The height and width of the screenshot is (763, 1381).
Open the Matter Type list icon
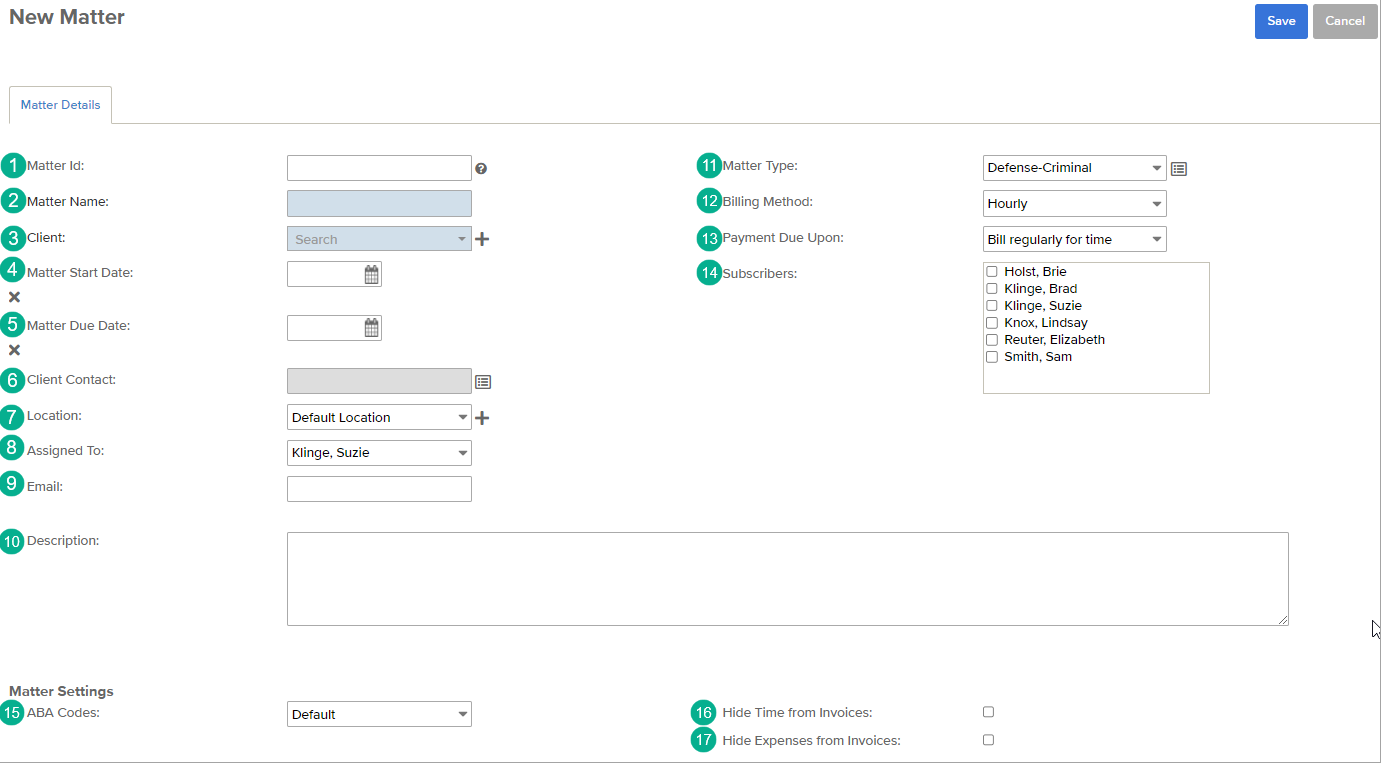click(1179, 169)
